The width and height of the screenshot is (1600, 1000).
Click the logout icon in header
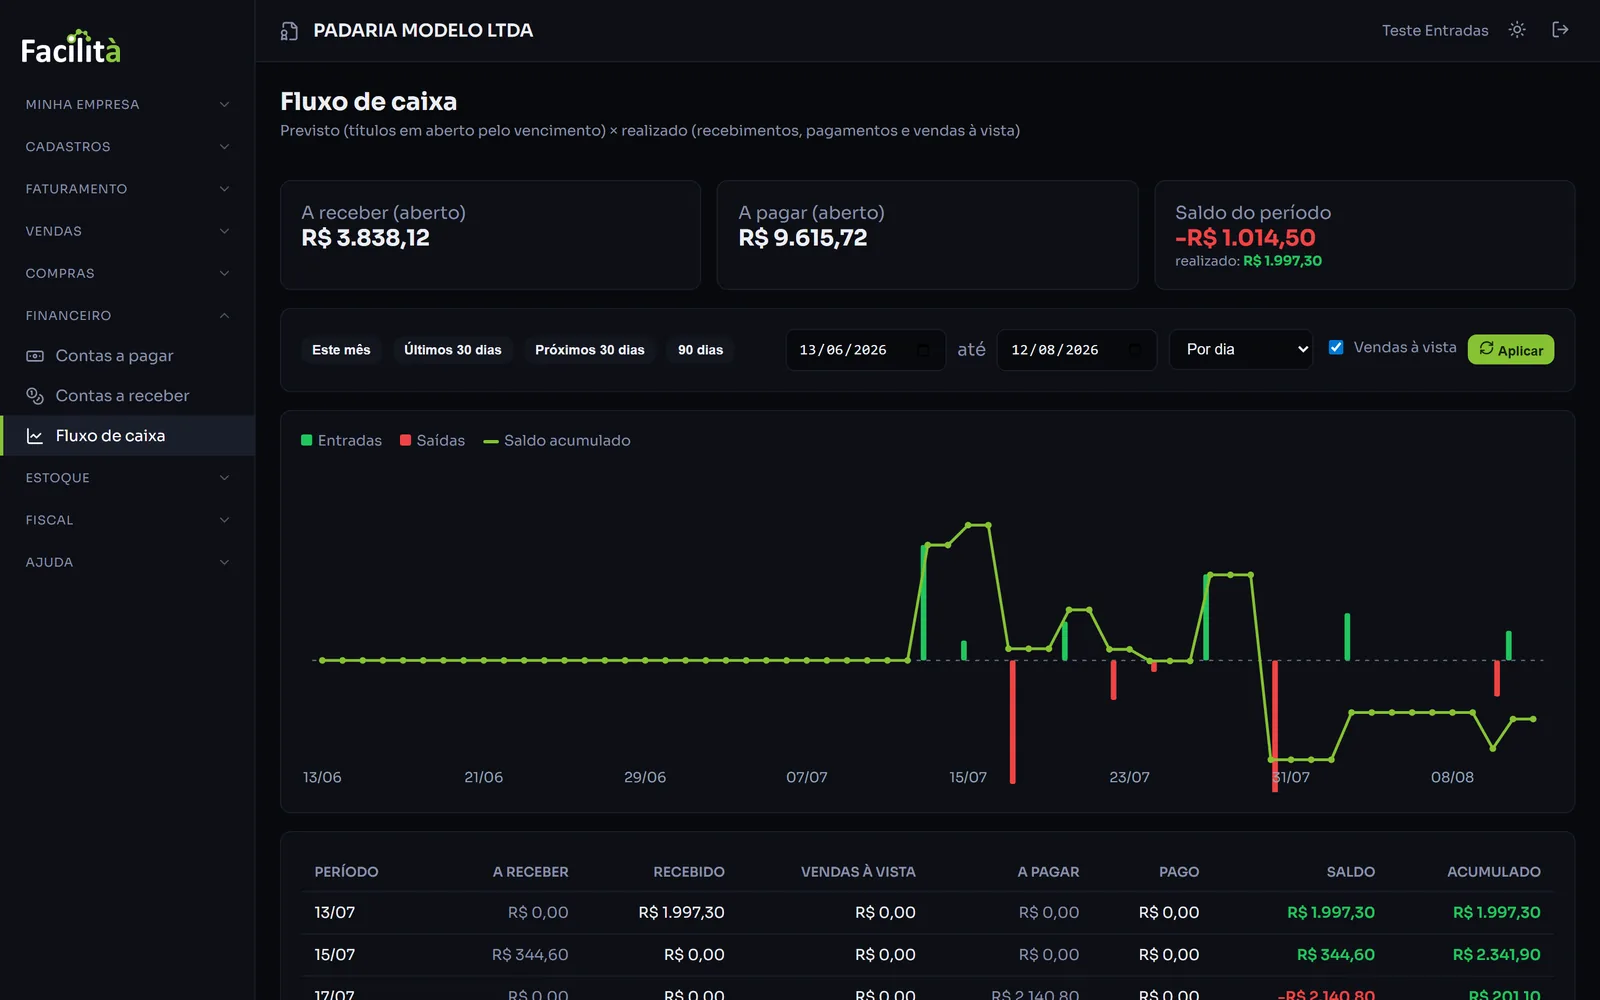1560,30
